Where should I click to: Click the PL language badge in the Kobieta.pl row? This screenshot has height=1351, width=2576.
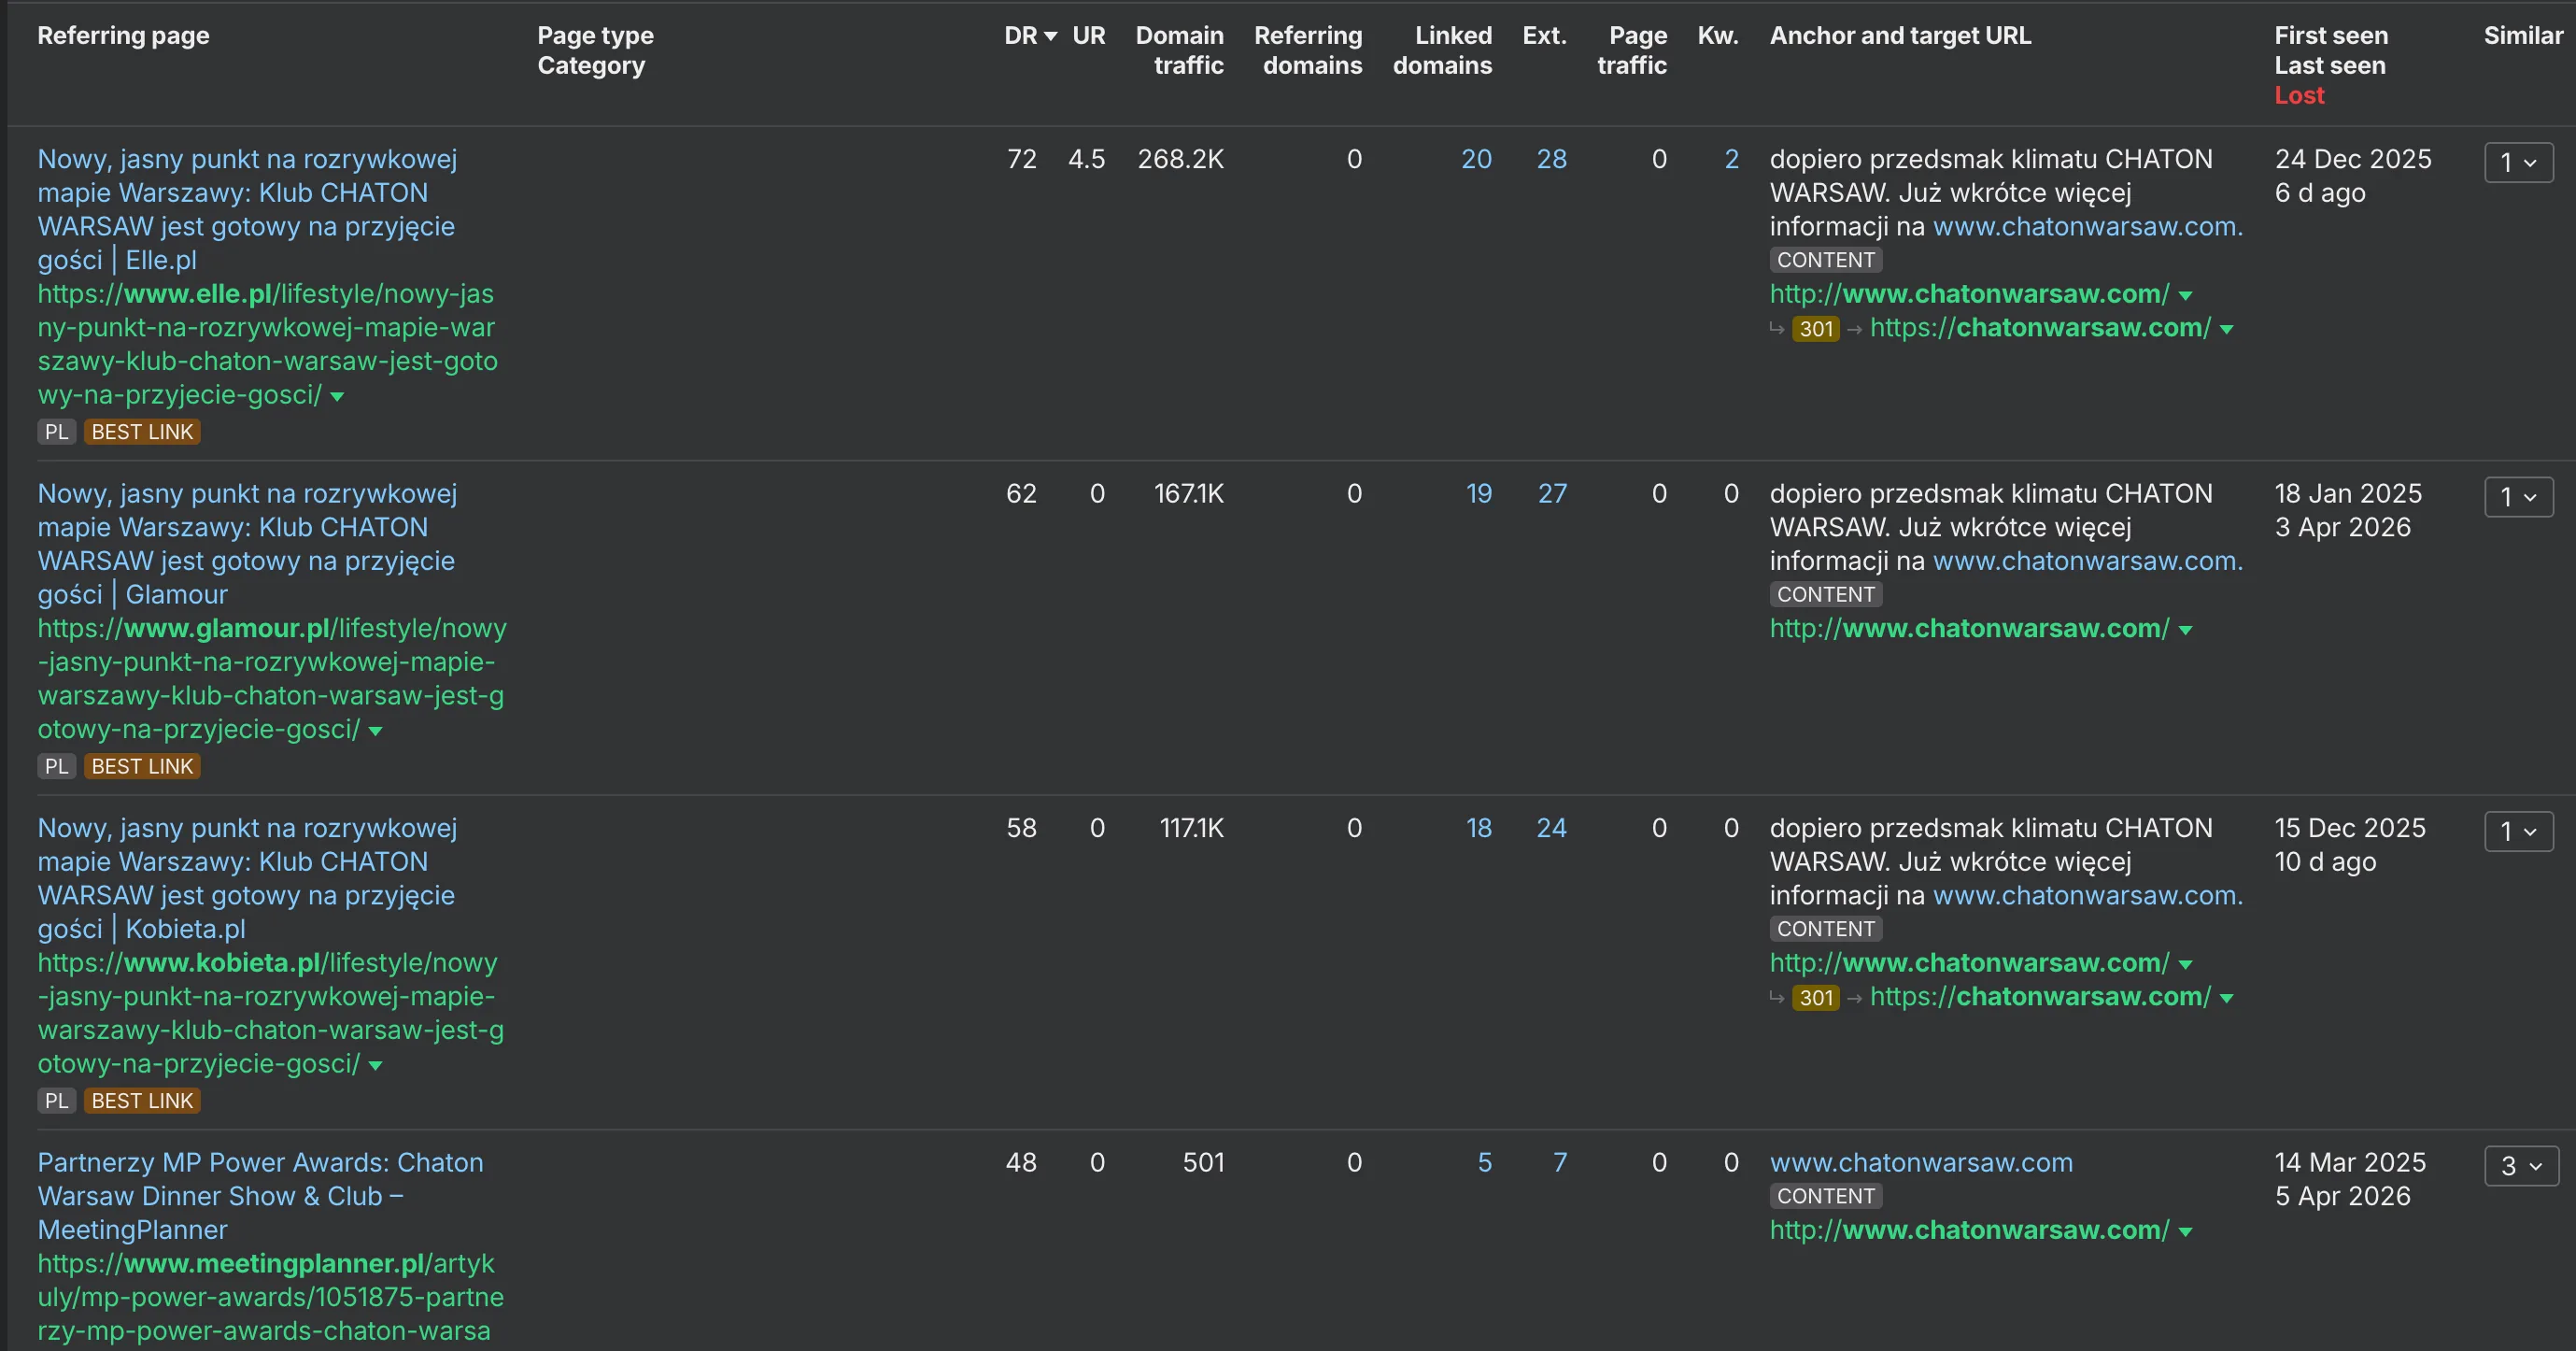click(57, 1101)
